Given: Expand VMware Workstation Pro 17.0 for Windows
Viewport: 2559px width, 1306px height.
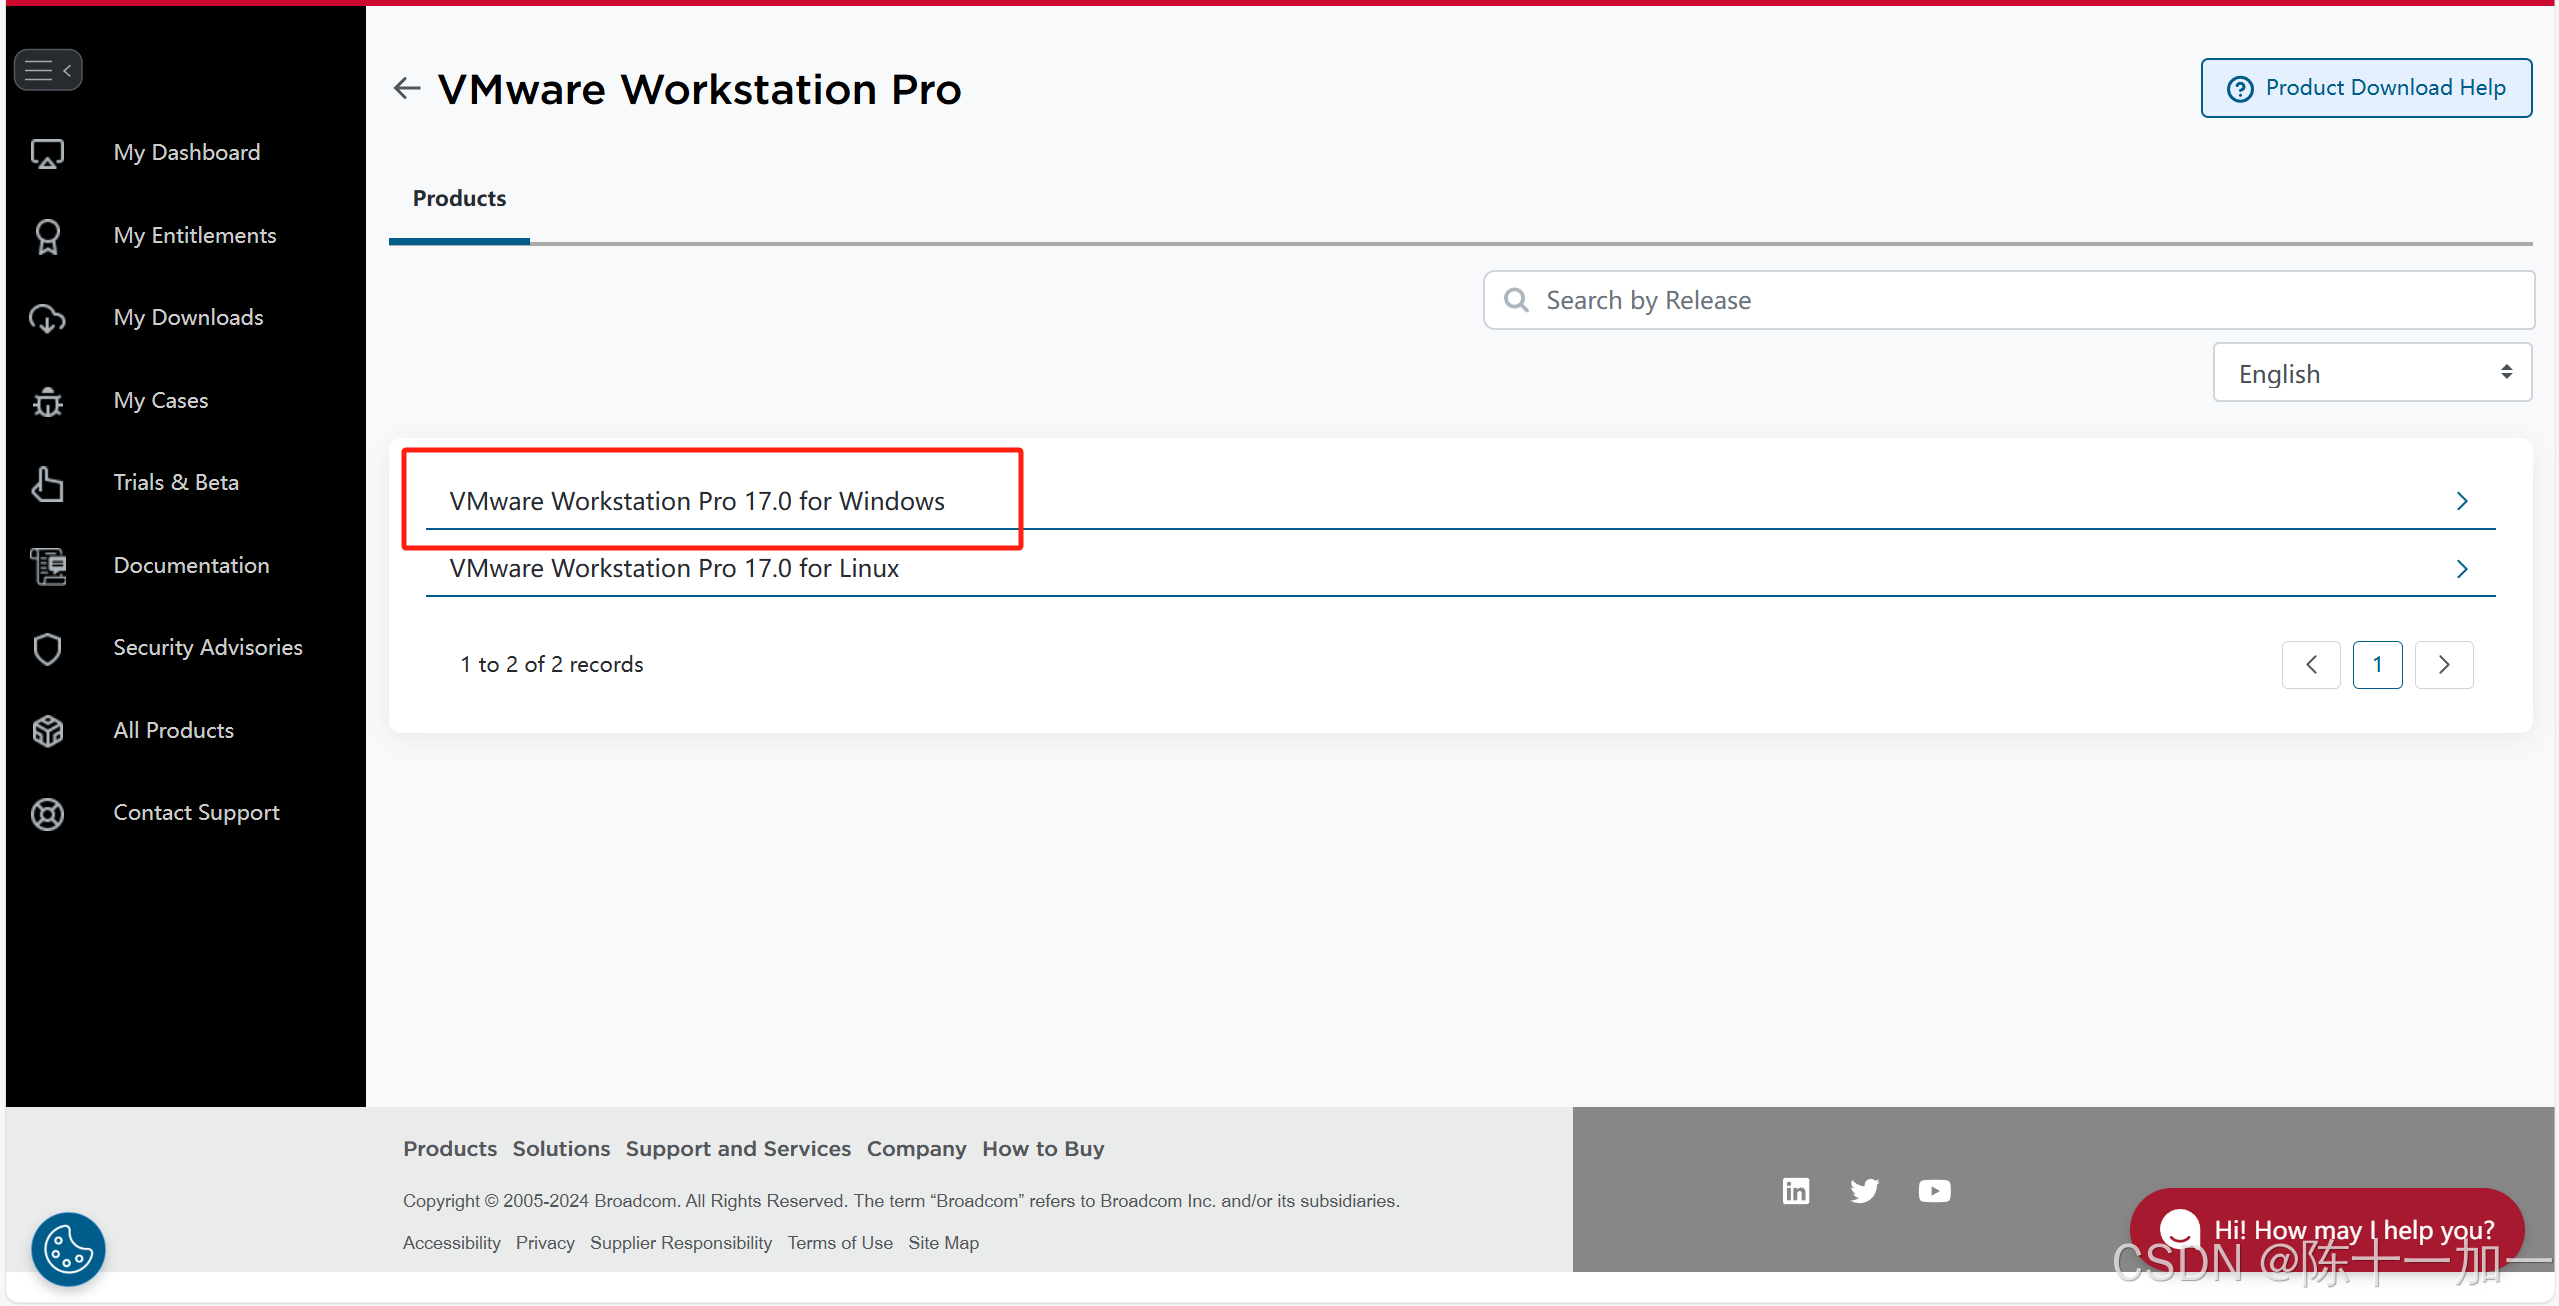Looking at the screenshot, I should point(696,501).
